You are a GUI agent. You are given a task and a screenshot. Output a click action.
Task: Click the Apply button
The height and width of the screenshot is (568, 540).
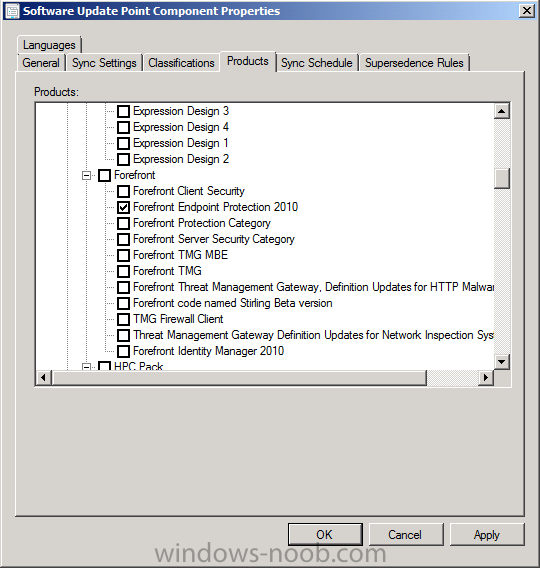(487, 535)
